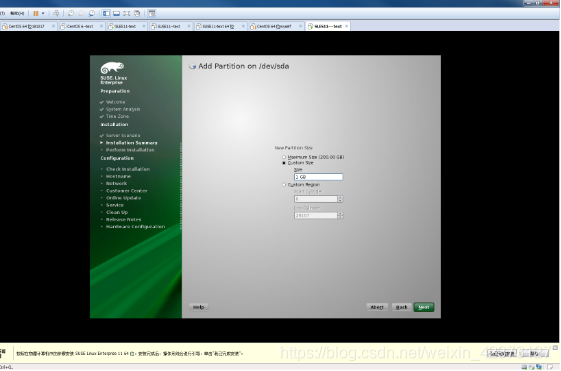Click Installation Summary step in sidebar
561x371 pixels.
coord(131,143)
